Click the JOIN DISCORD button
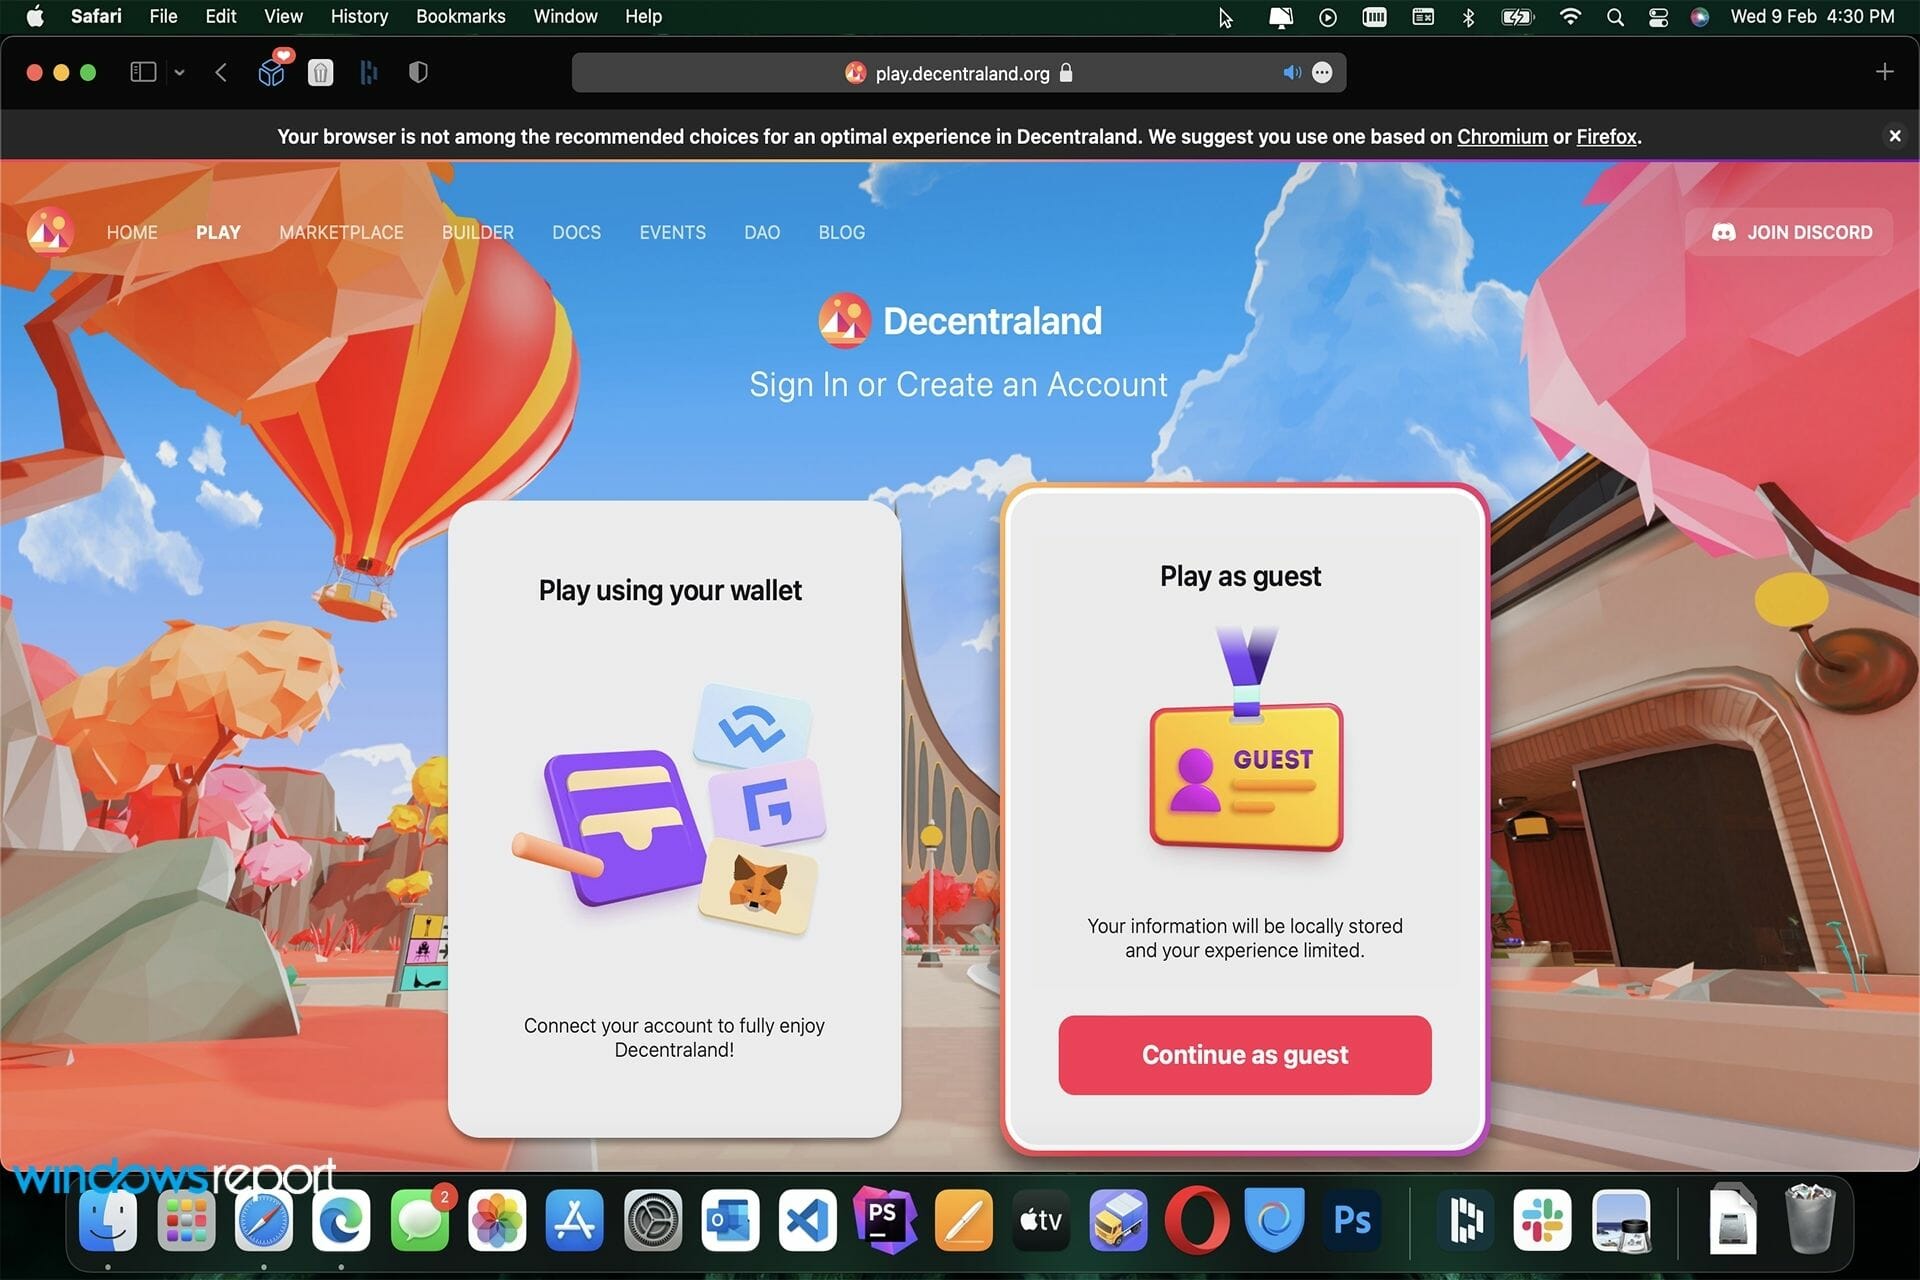Screen dimensions: 1920x1280 click(1791, 232)
